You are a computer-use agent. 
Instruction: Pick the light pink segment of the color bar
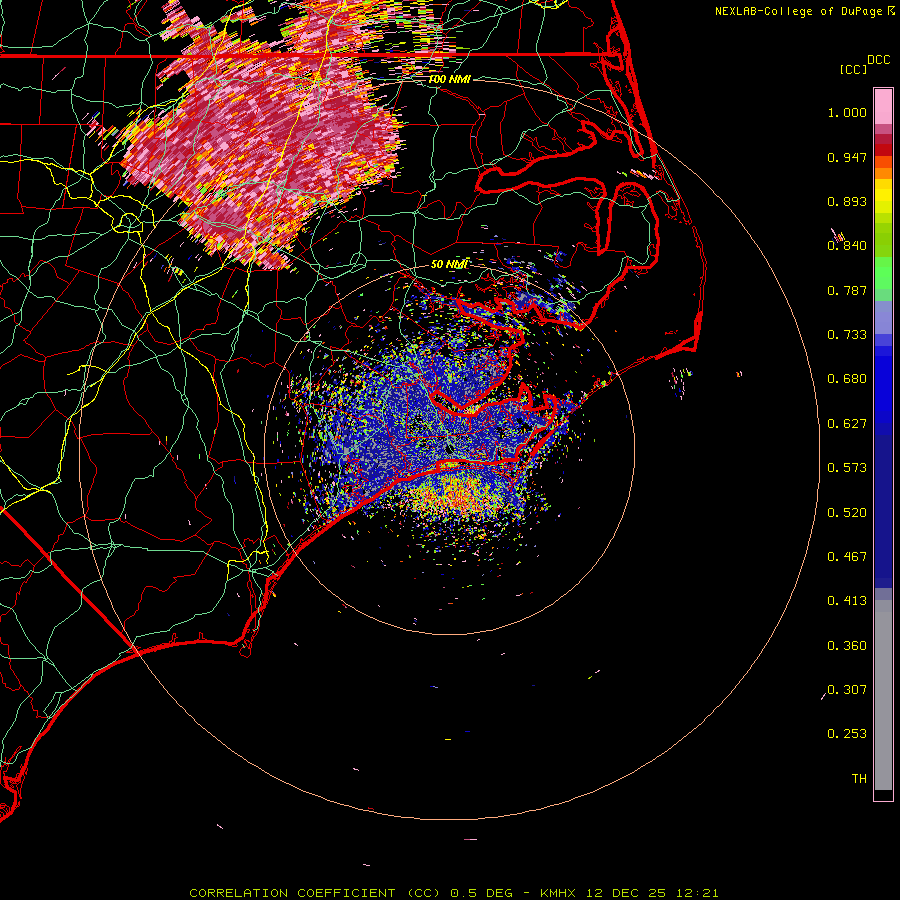[883, 106]
